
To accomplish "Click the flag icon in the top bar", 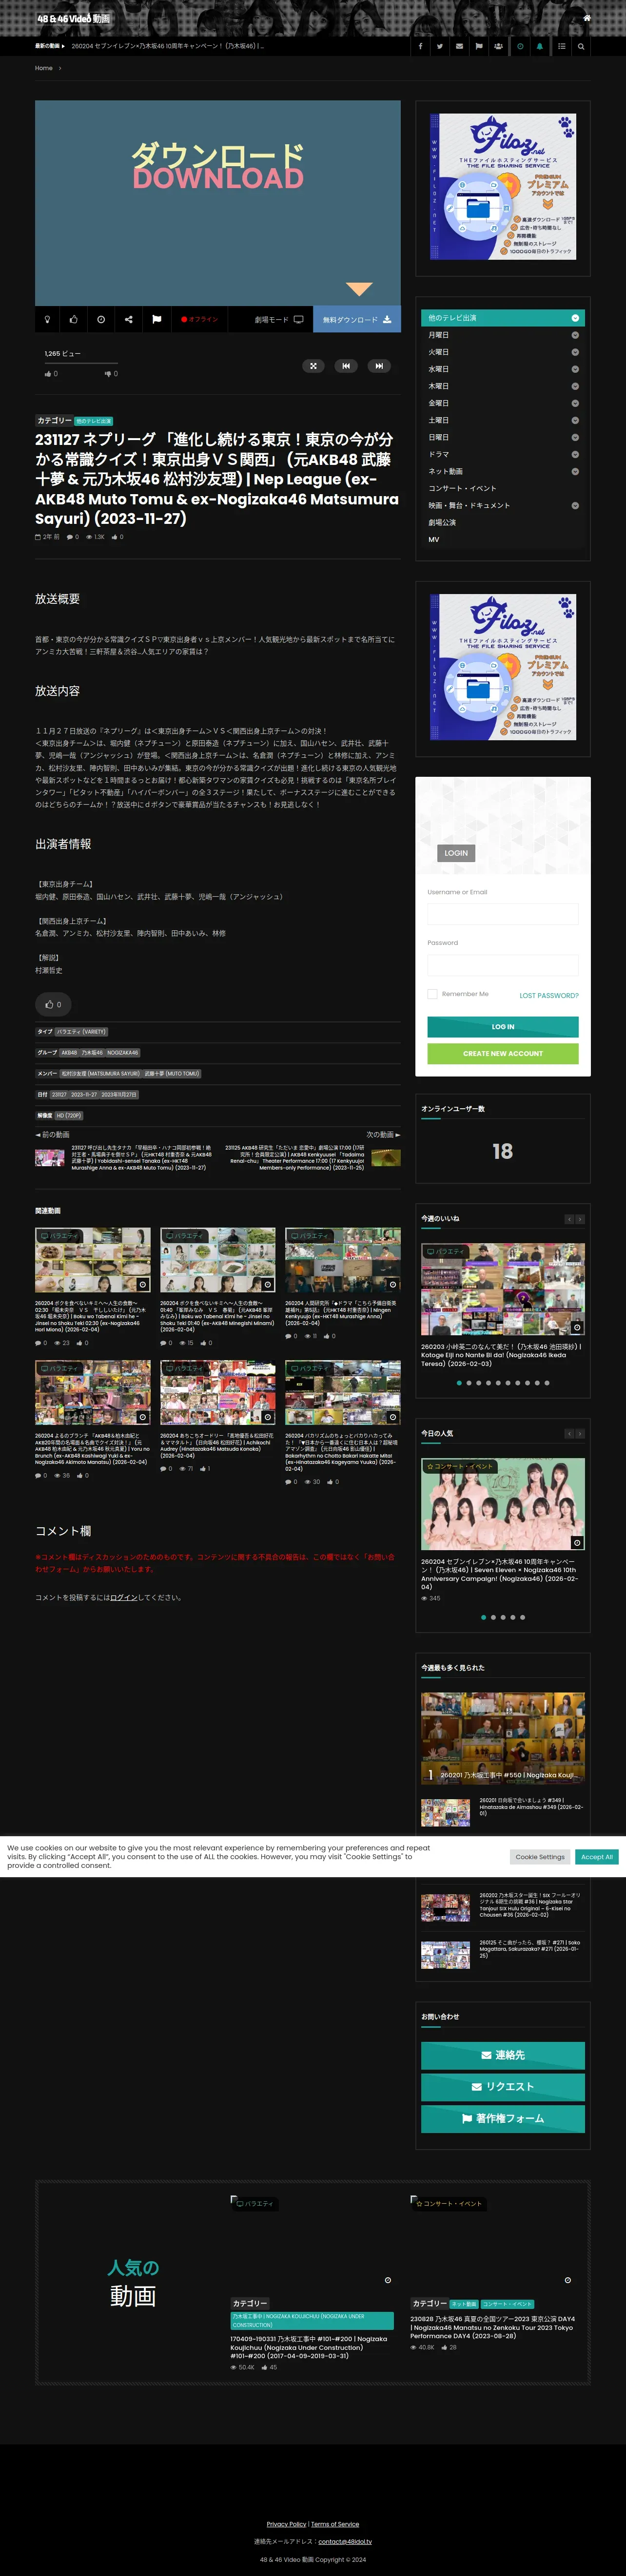I will click(479, 46).
